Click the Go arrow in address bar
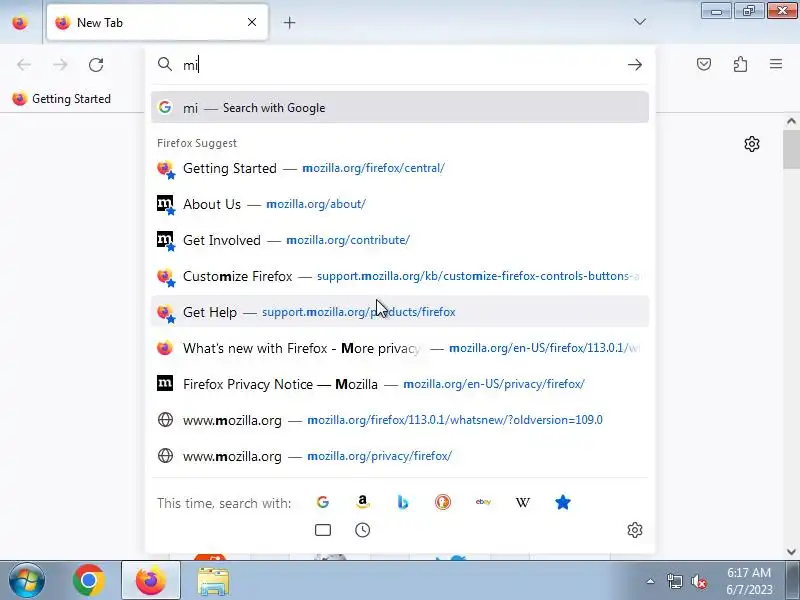This screenshot has height=600, width=800. [635, 65]
